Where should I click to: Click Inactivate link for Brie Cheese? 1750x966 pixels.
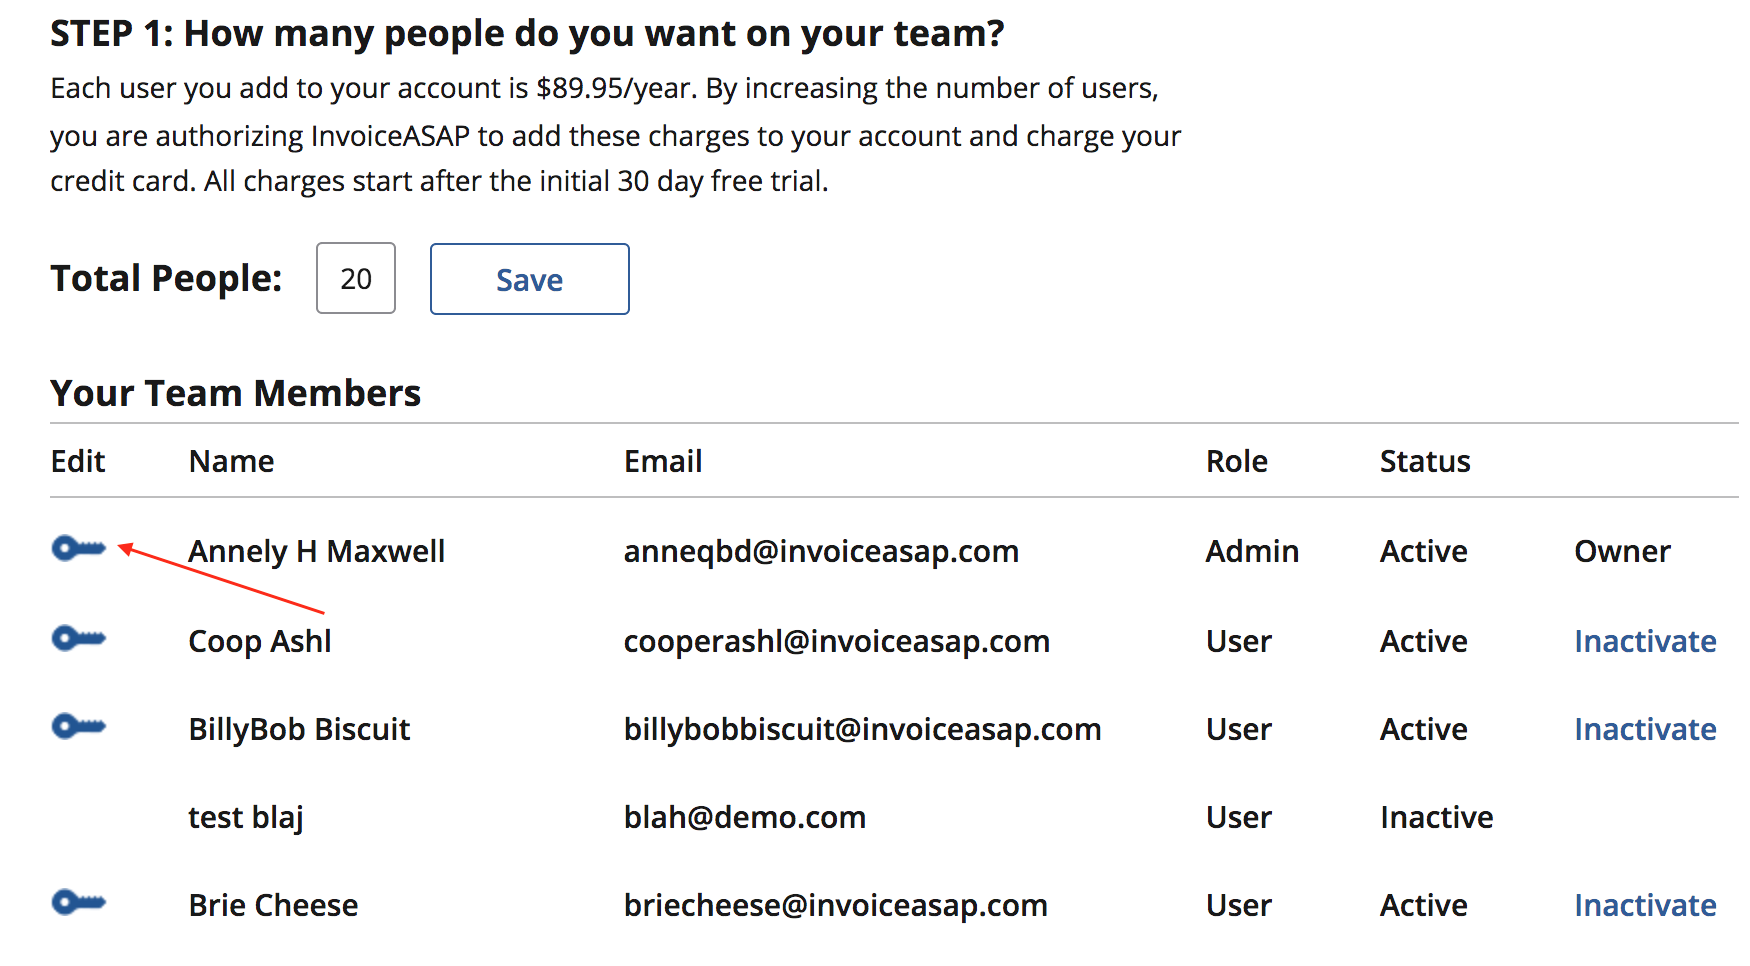coord(1644,905)
